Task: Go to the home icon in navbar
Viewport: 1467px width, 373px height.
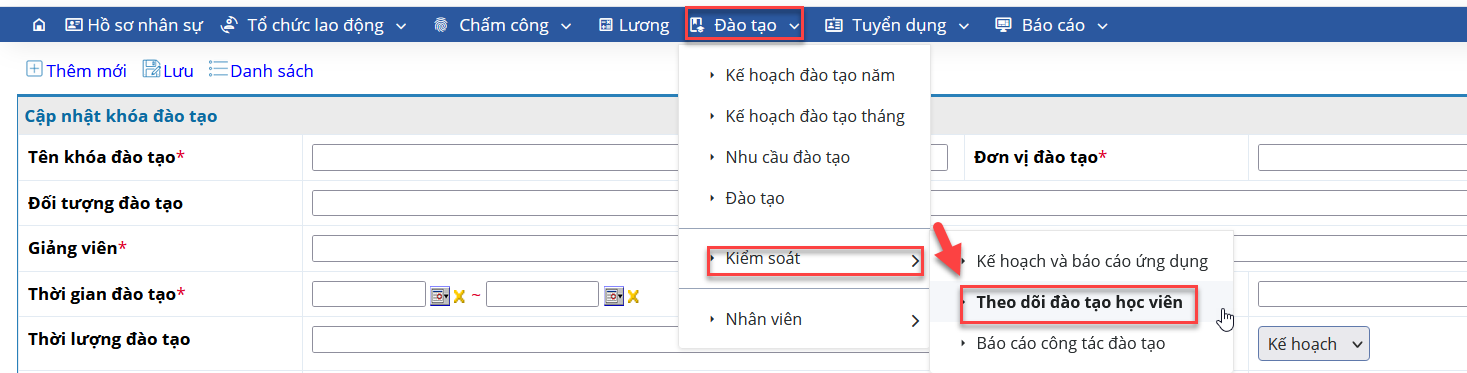Action: click(x=39, y=25)
